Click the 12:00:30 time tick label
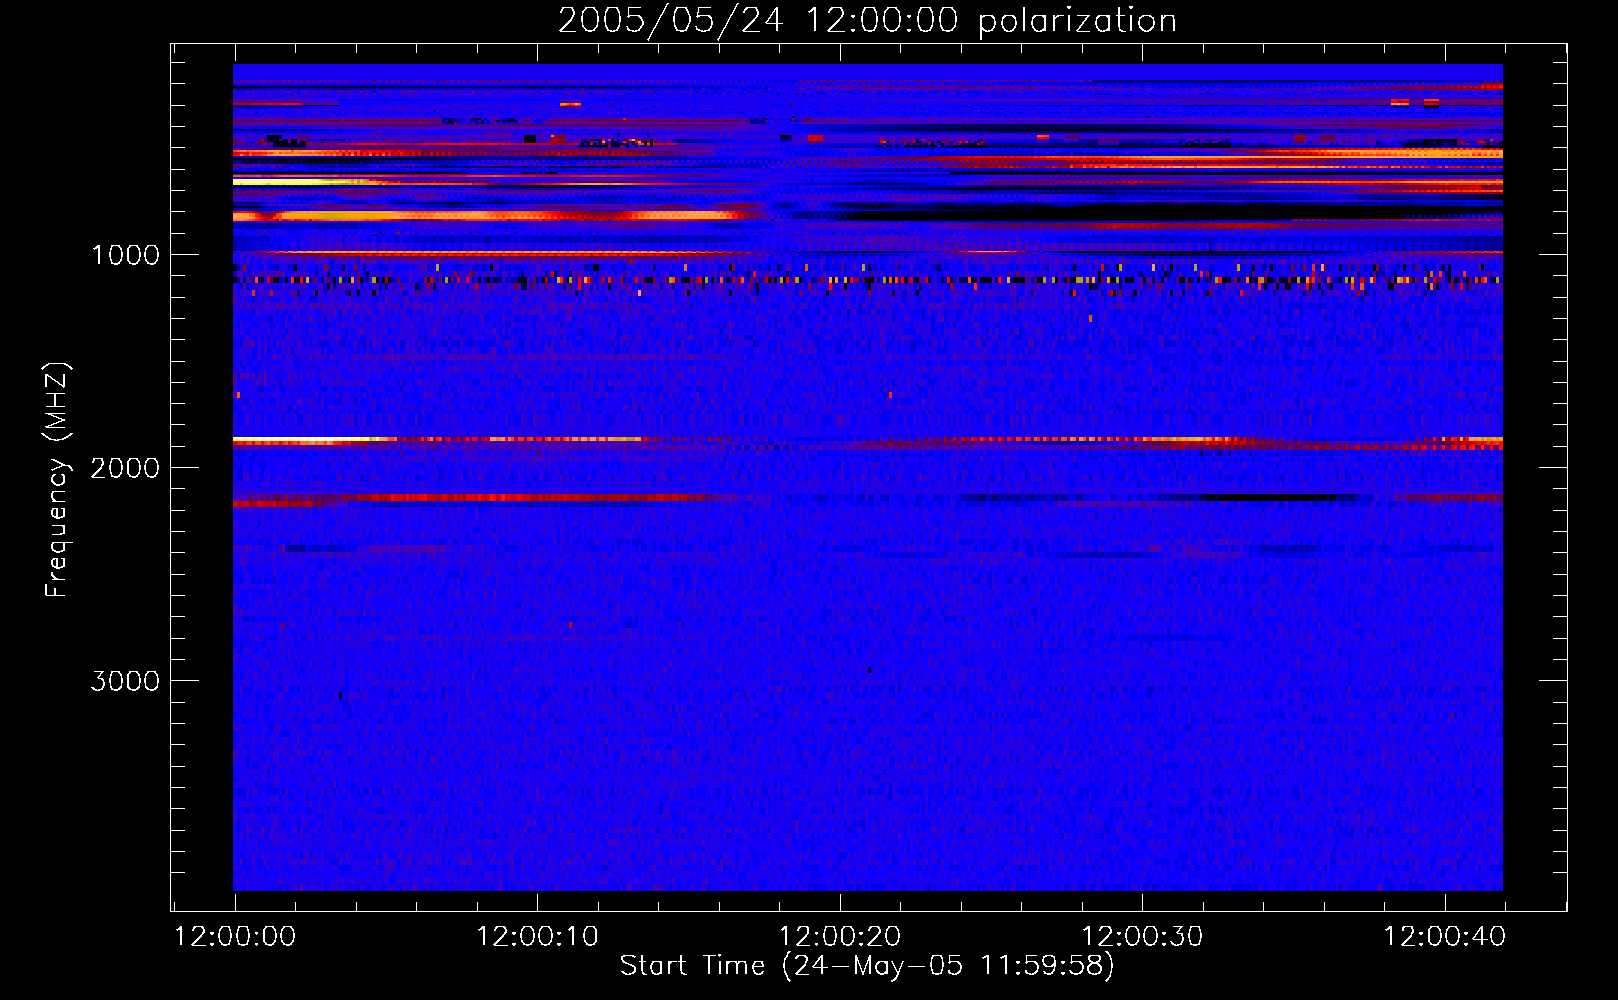 tap(1142, 937)
